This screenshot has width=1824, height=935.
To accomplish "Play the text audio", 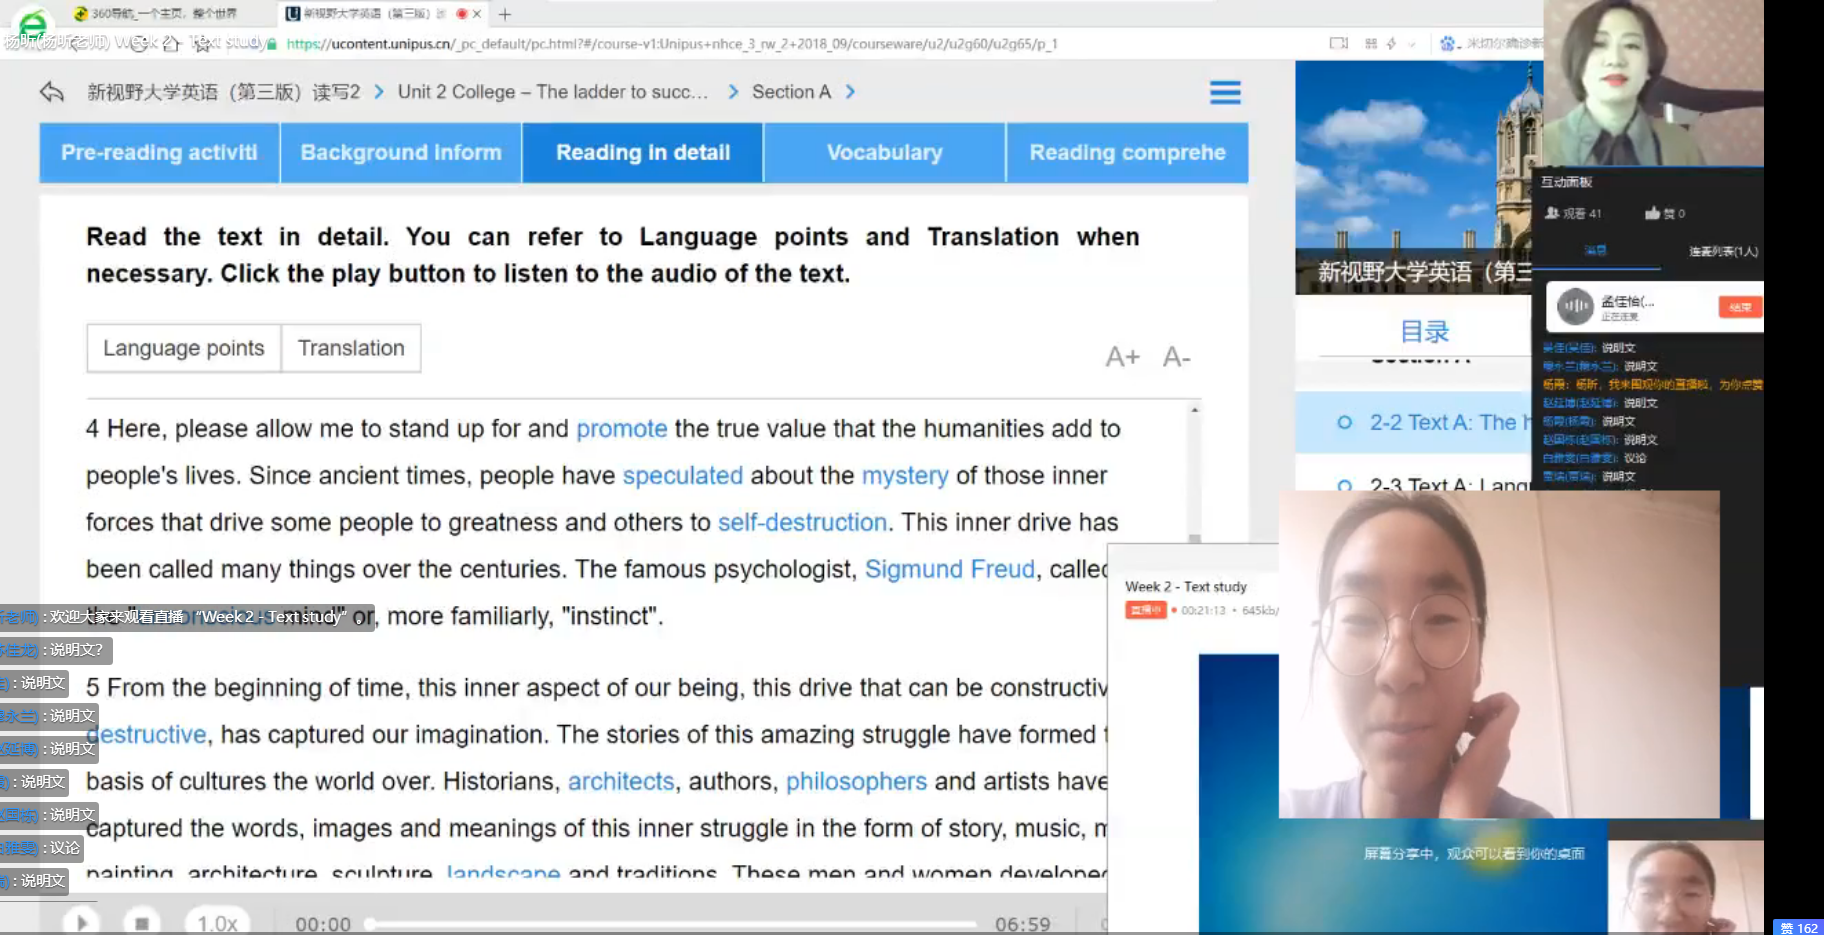I will tap(81, 923).
